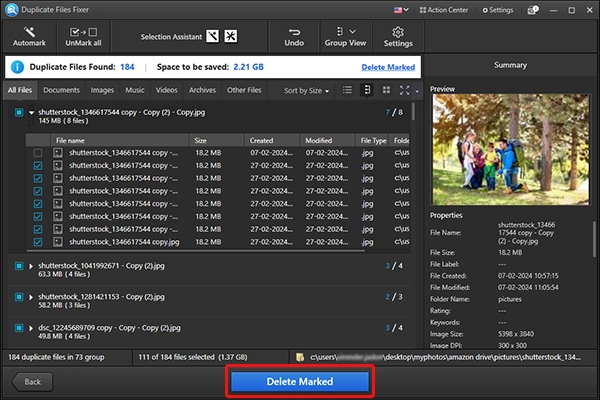Toggle group checkbox for shutterstock_1281421153 group
This screenshot has width=600, height=400.
(19, 297)
